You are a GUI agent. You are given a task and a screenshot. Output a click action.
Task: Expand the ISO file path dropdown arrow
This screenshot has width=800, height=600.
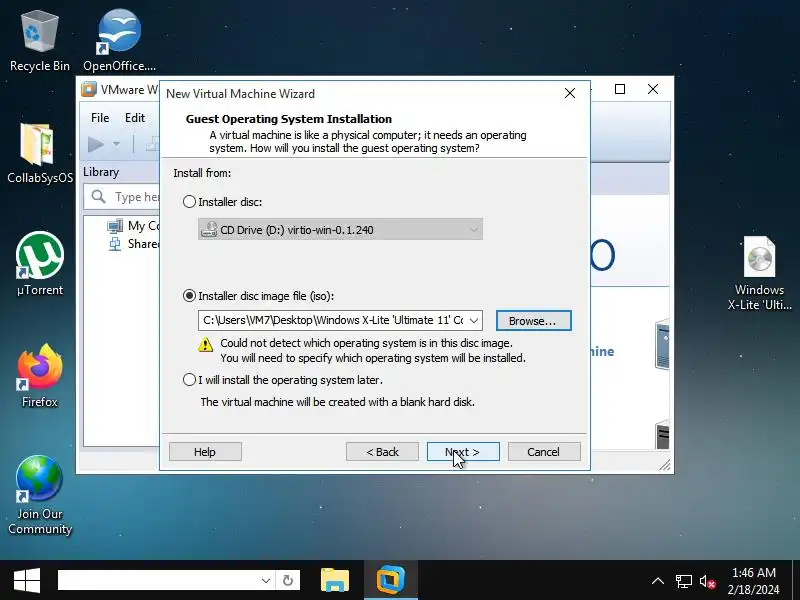473,320
